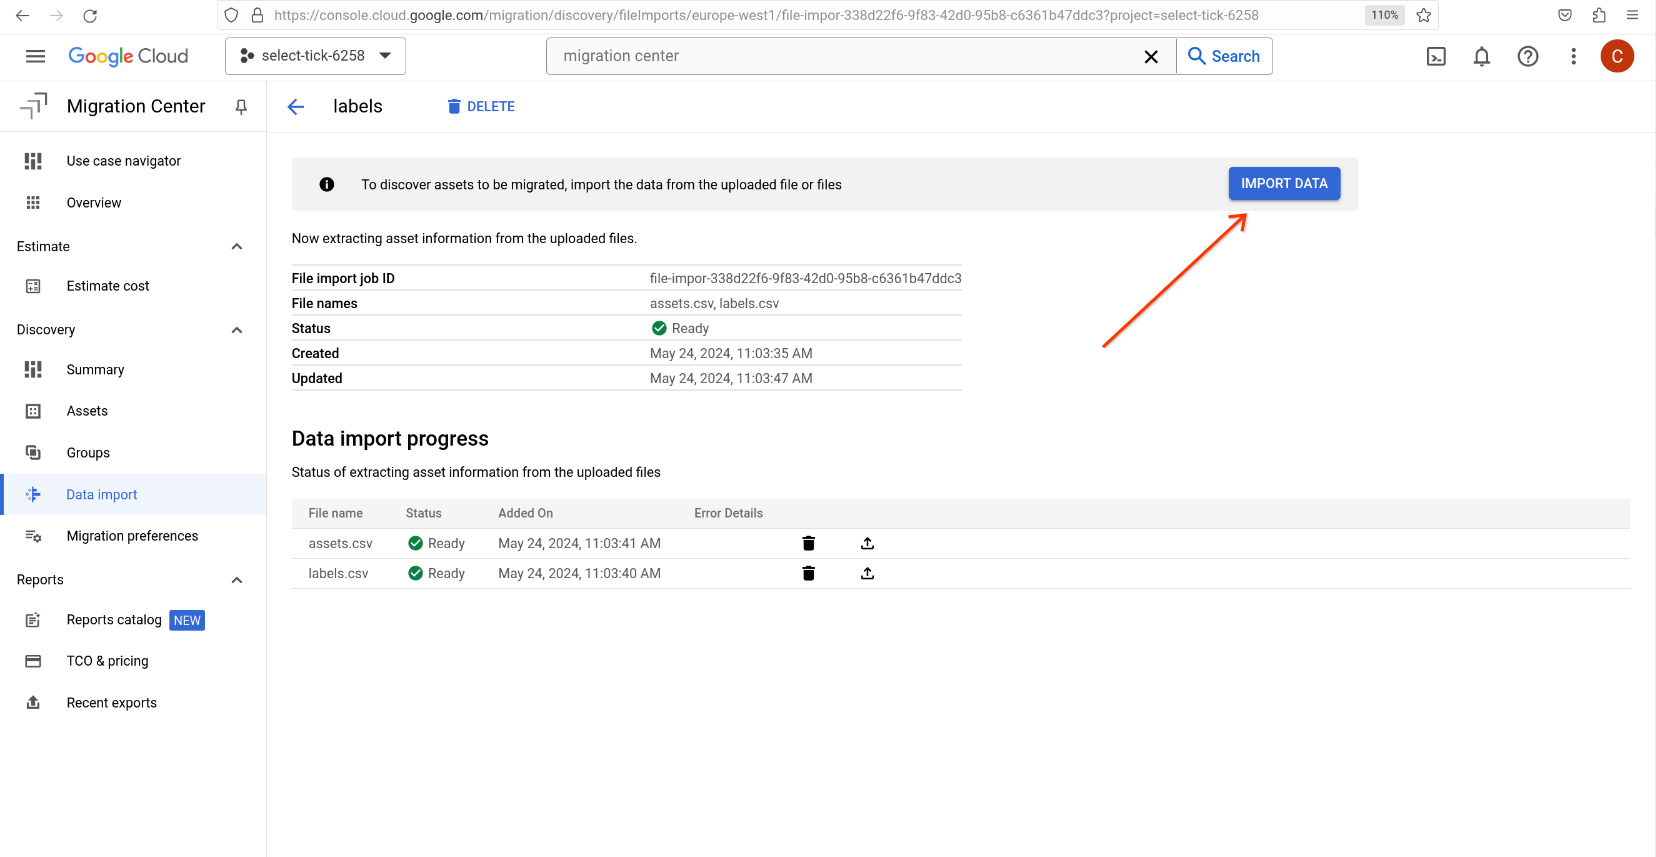Viewport: 1656px width, 857px height.
Task: Click the Groups icon in sidebar
Action: [x=33, y=453]
